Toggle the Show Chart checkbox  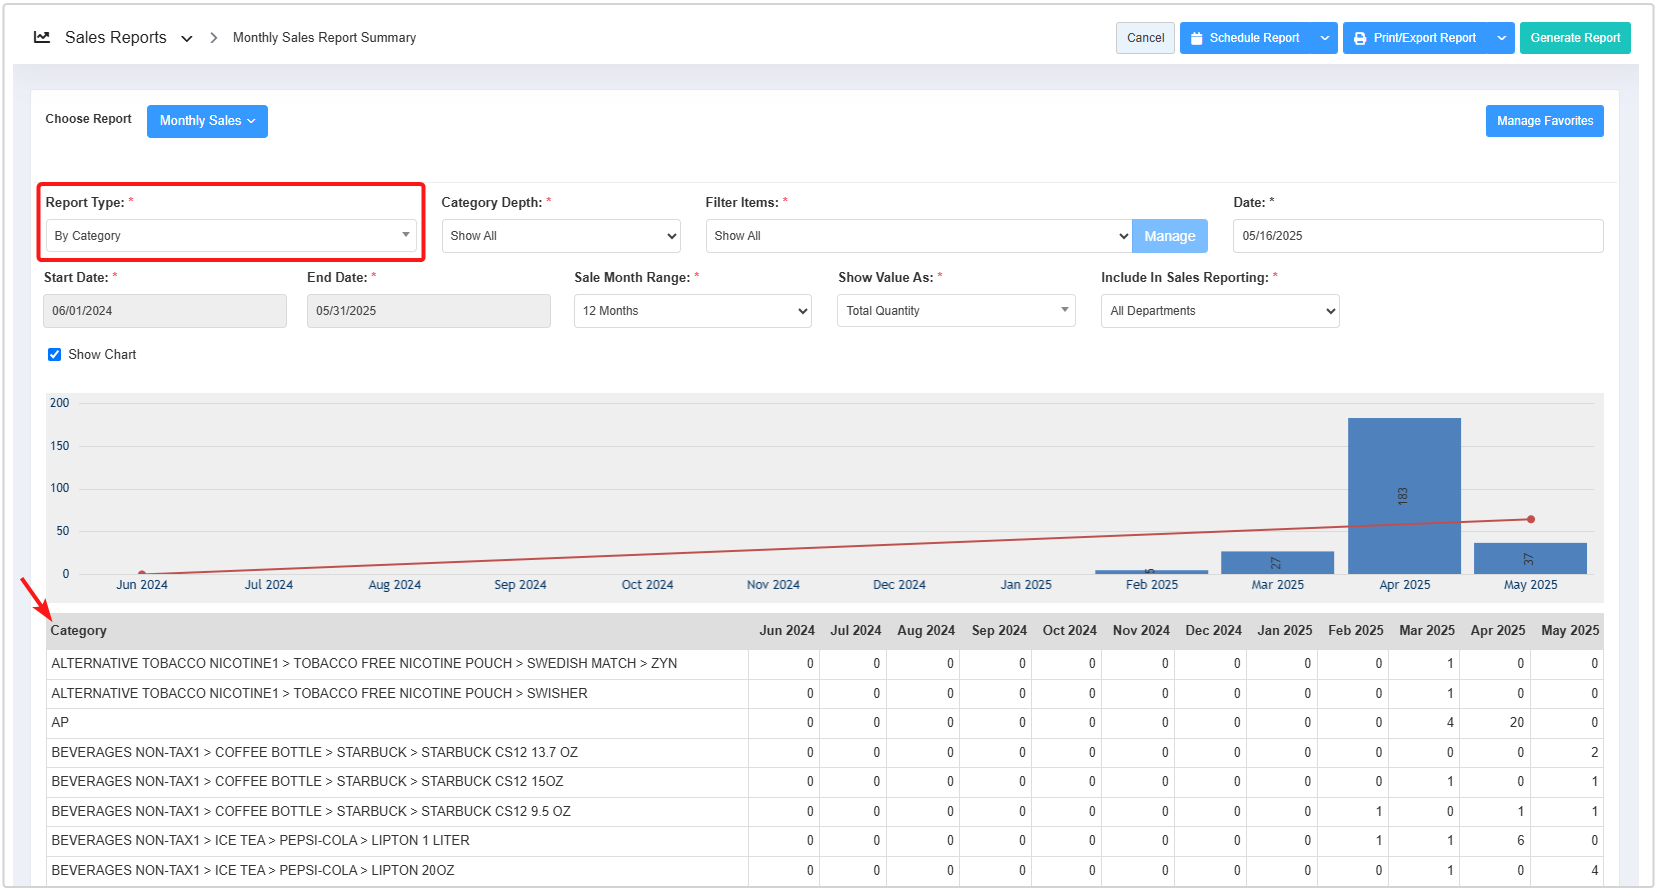click(x=55, y=355)
